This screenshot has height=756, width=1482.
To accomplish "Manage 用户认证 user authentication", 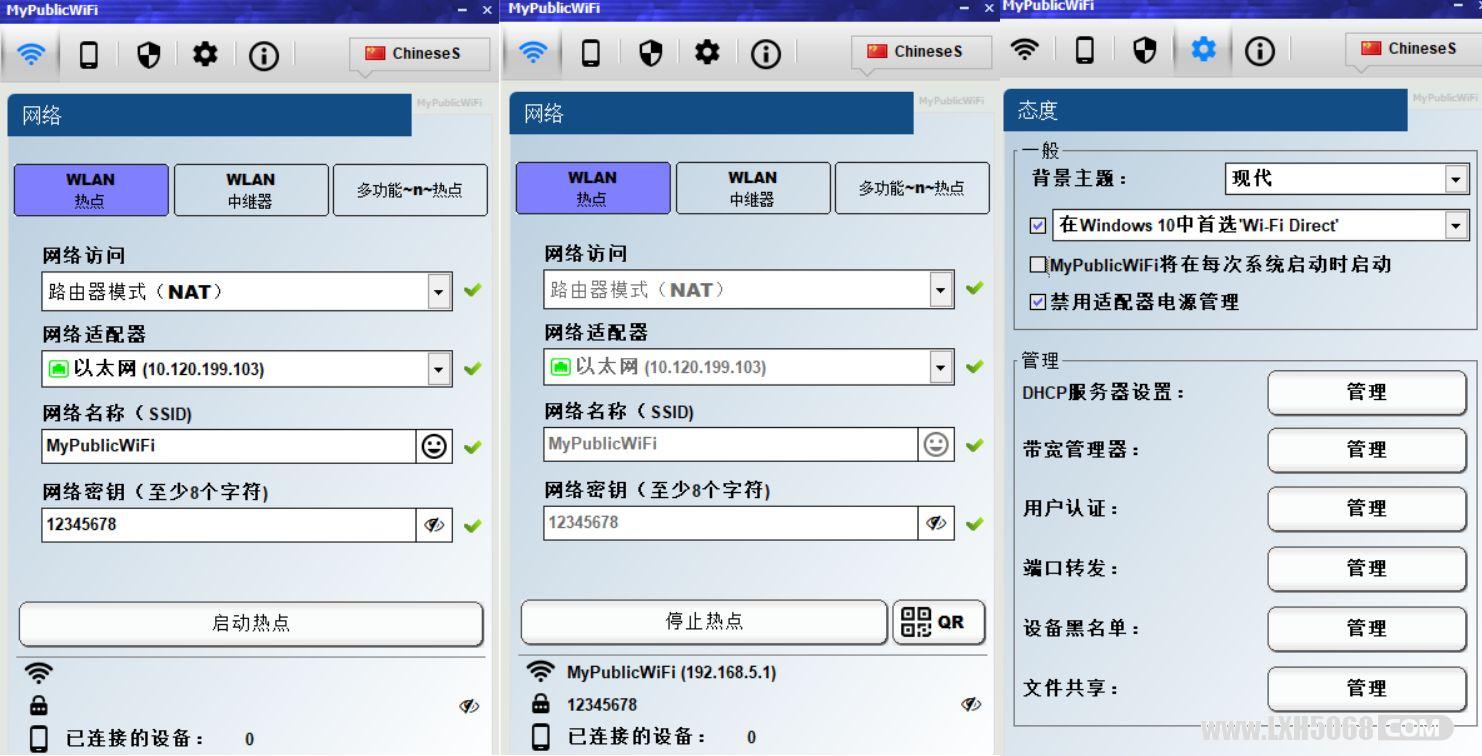I will click(1366, 509).
